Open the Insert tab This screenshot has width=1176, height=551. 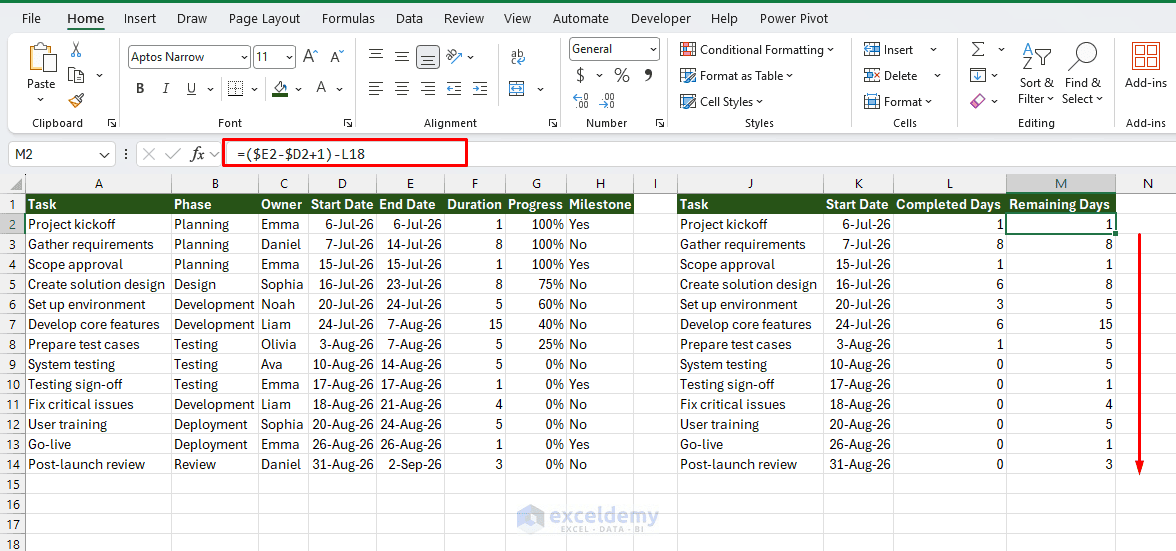pos(140,19)
